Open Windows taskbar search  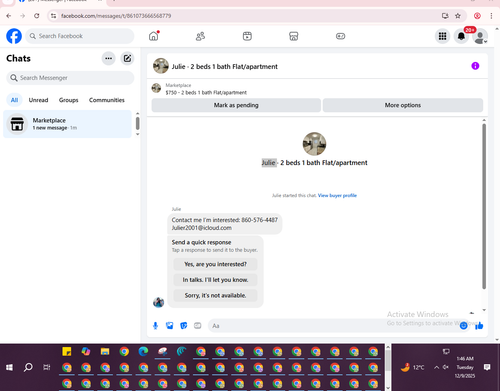coord(28,367)
